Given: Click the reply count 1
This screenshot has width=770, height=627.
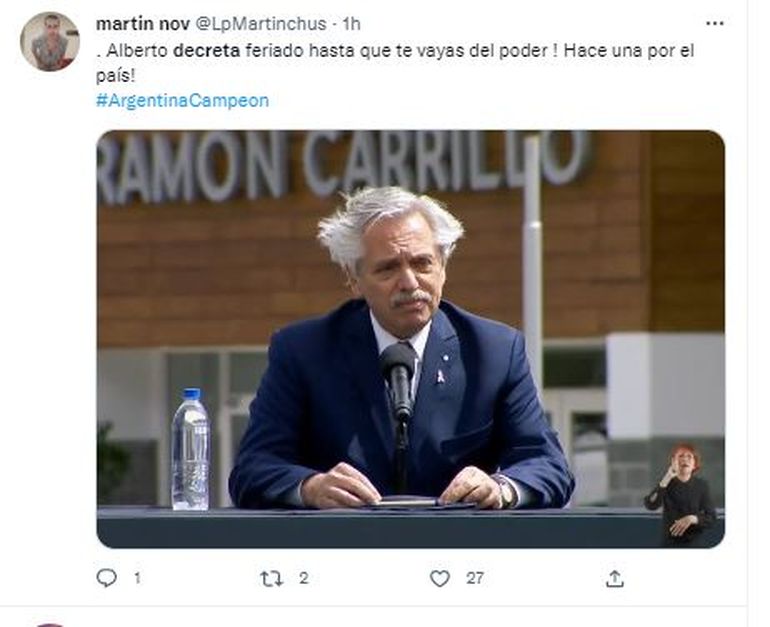Looking at the screenshot, I should [138, 578].
